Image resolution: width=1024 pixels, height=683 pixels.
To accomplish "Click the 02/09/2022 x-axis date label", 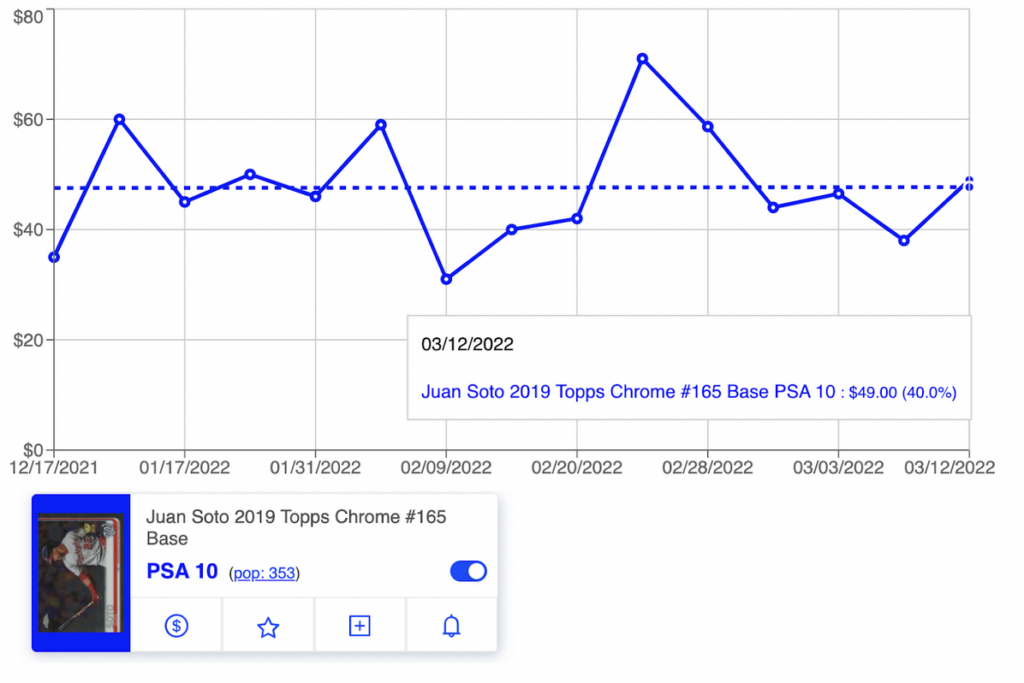I will [x=446, y=468].
